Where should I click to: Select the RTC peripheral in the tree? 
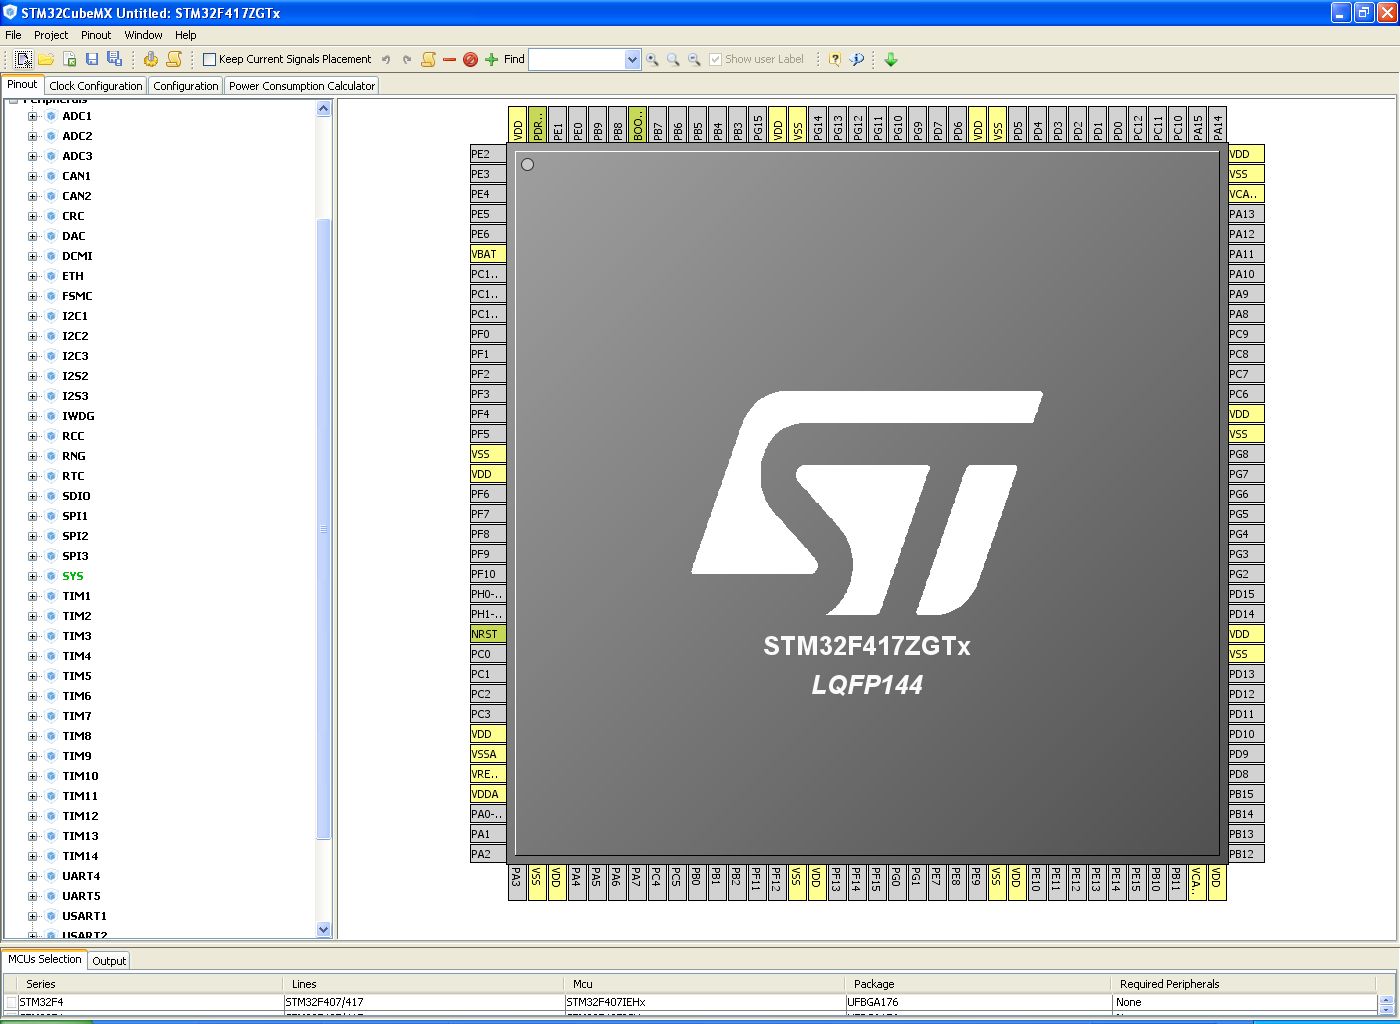click(73, 476)
